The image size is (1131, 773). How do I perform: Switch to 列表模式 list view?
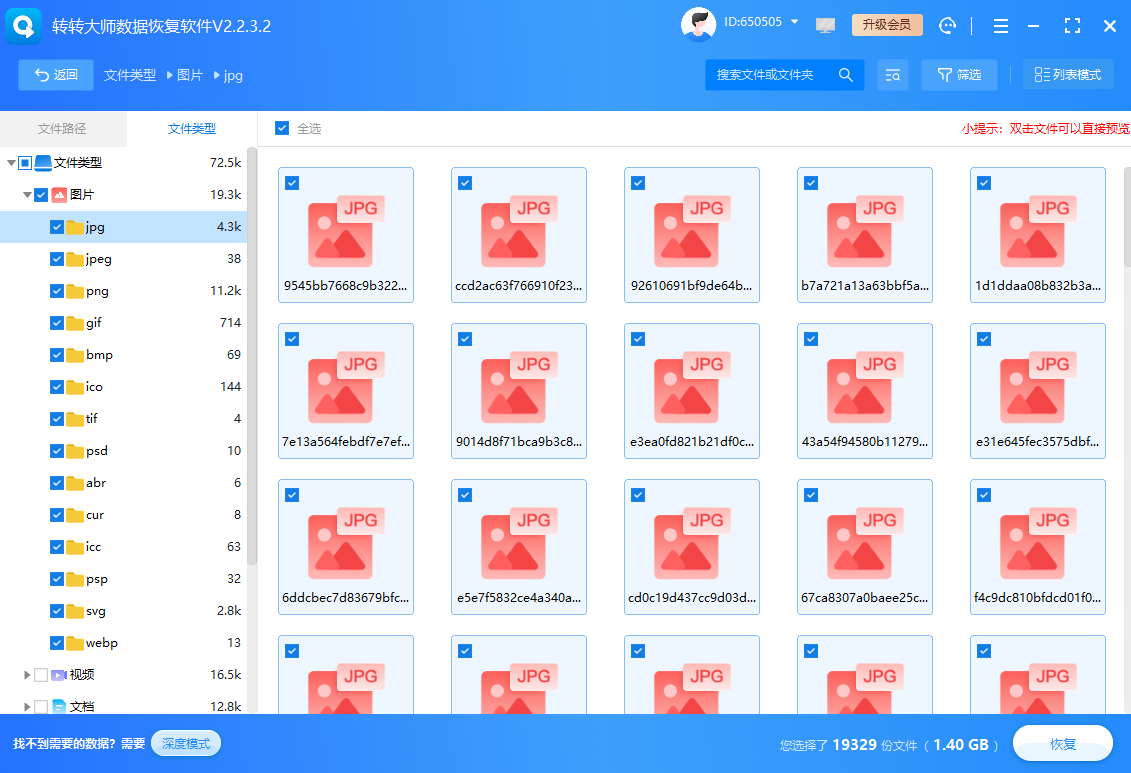click(x=1067, y=75)
